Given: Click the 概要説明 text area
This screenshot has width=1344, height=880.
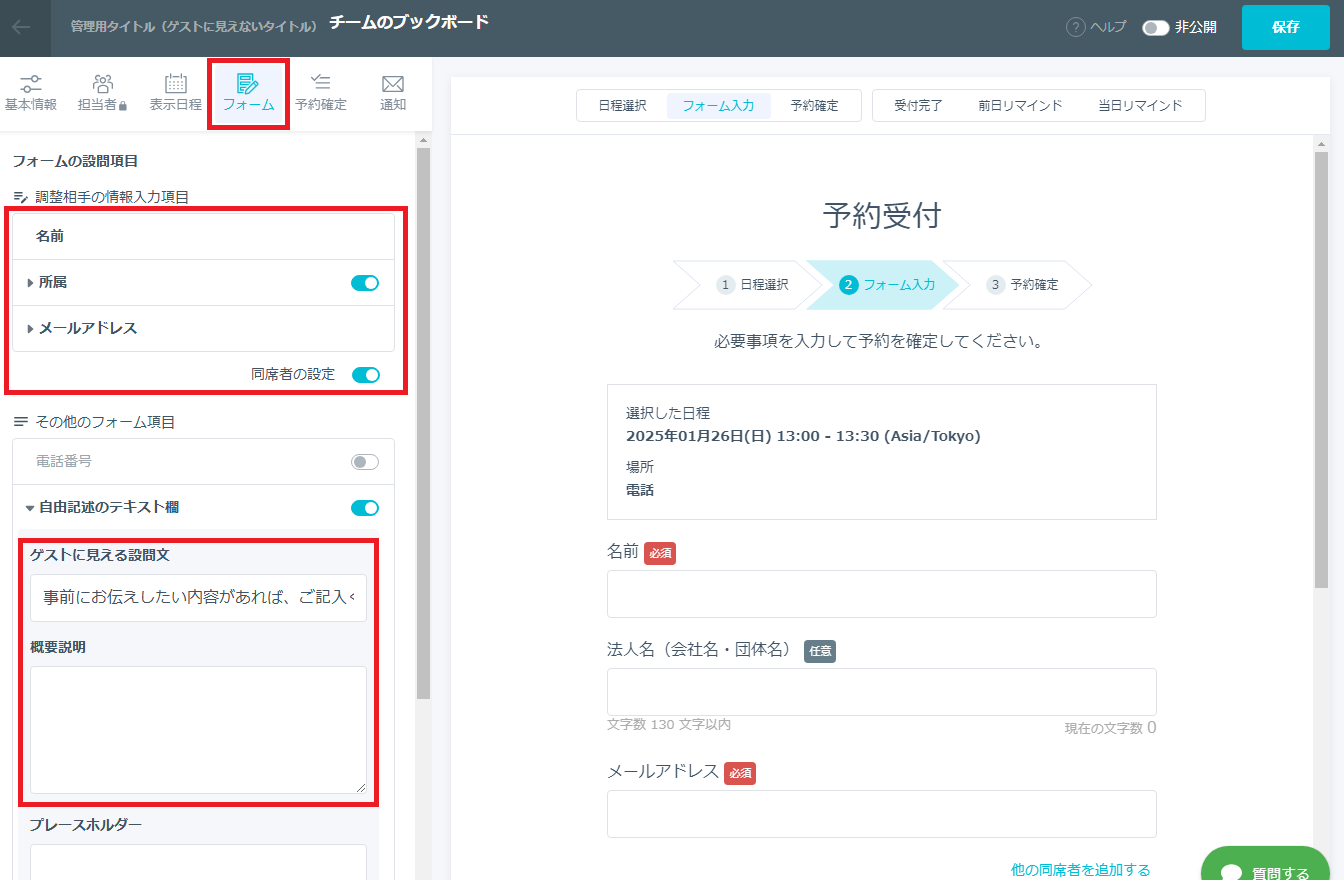Looking at the screenshot, I should [x=198, y=730].
